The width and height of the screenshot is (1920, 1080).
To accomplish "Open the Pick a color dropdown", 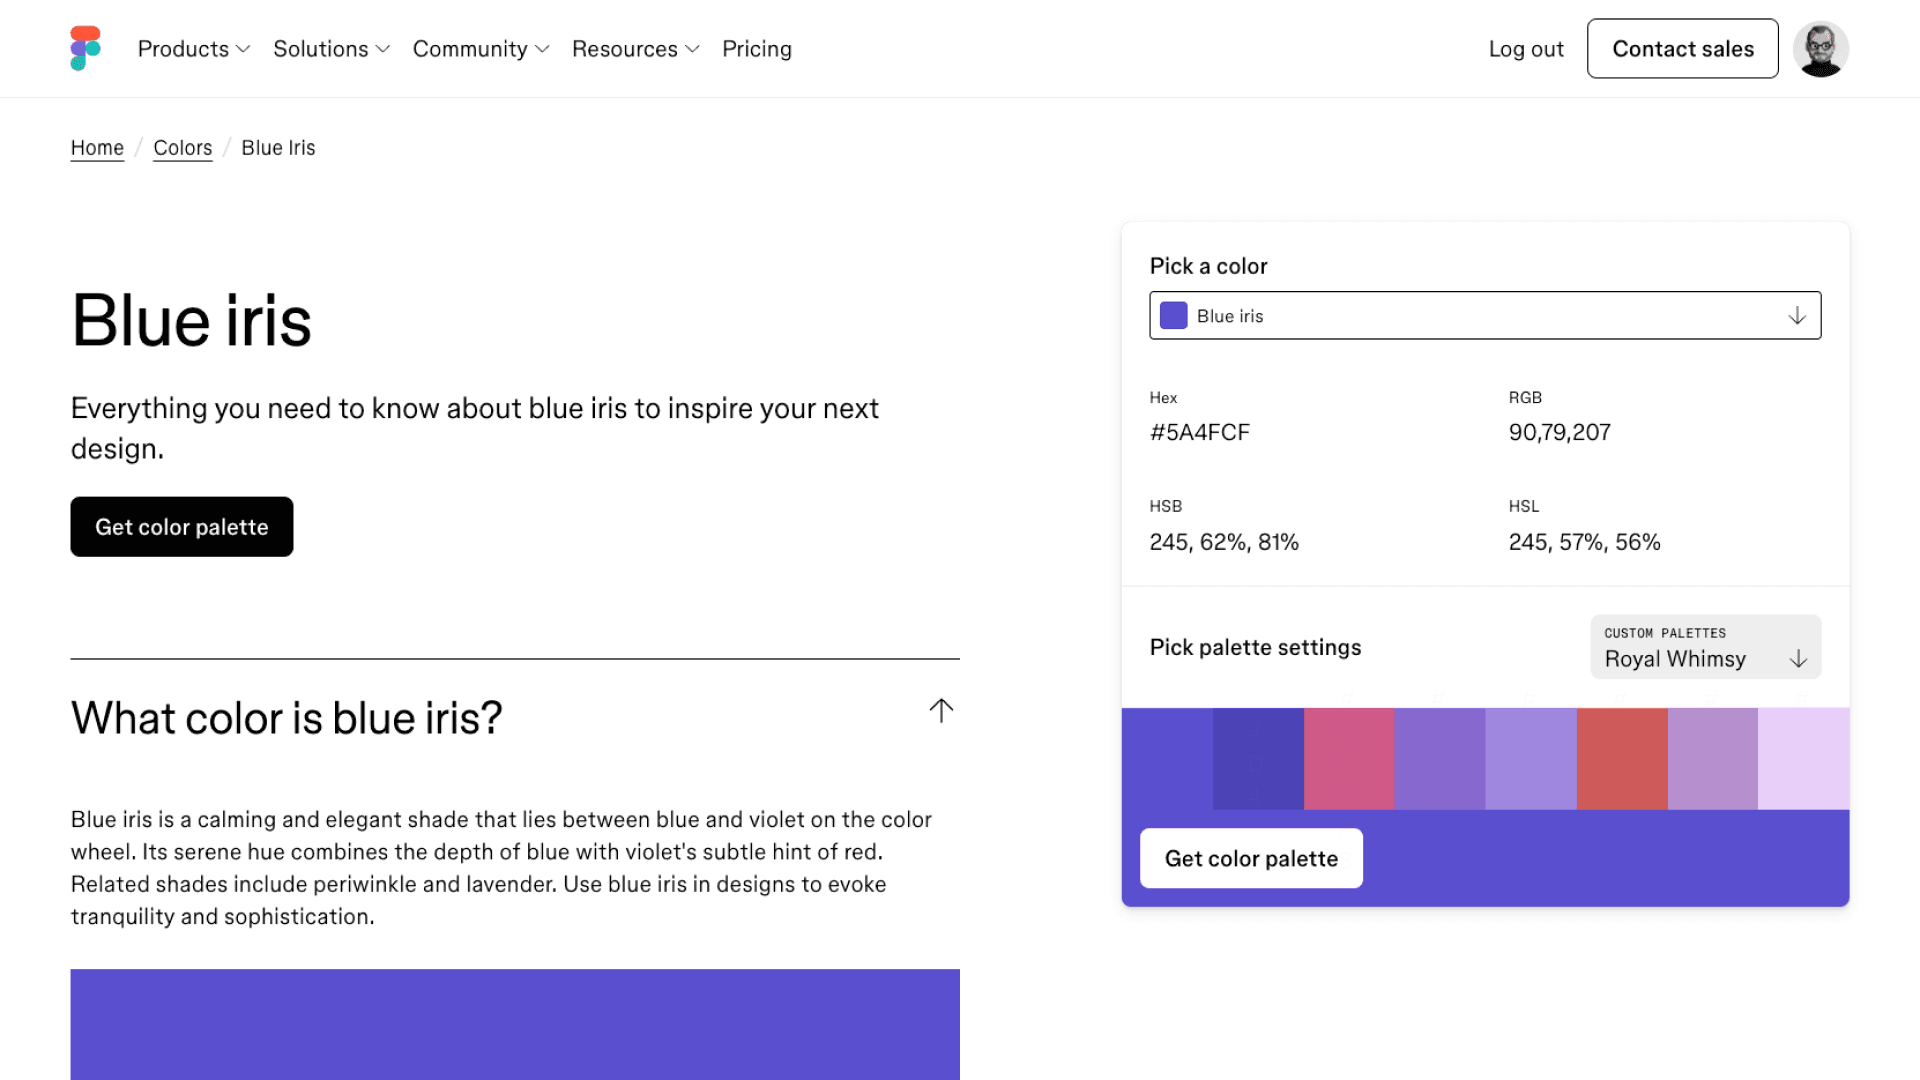I will tap(1485, 316).
